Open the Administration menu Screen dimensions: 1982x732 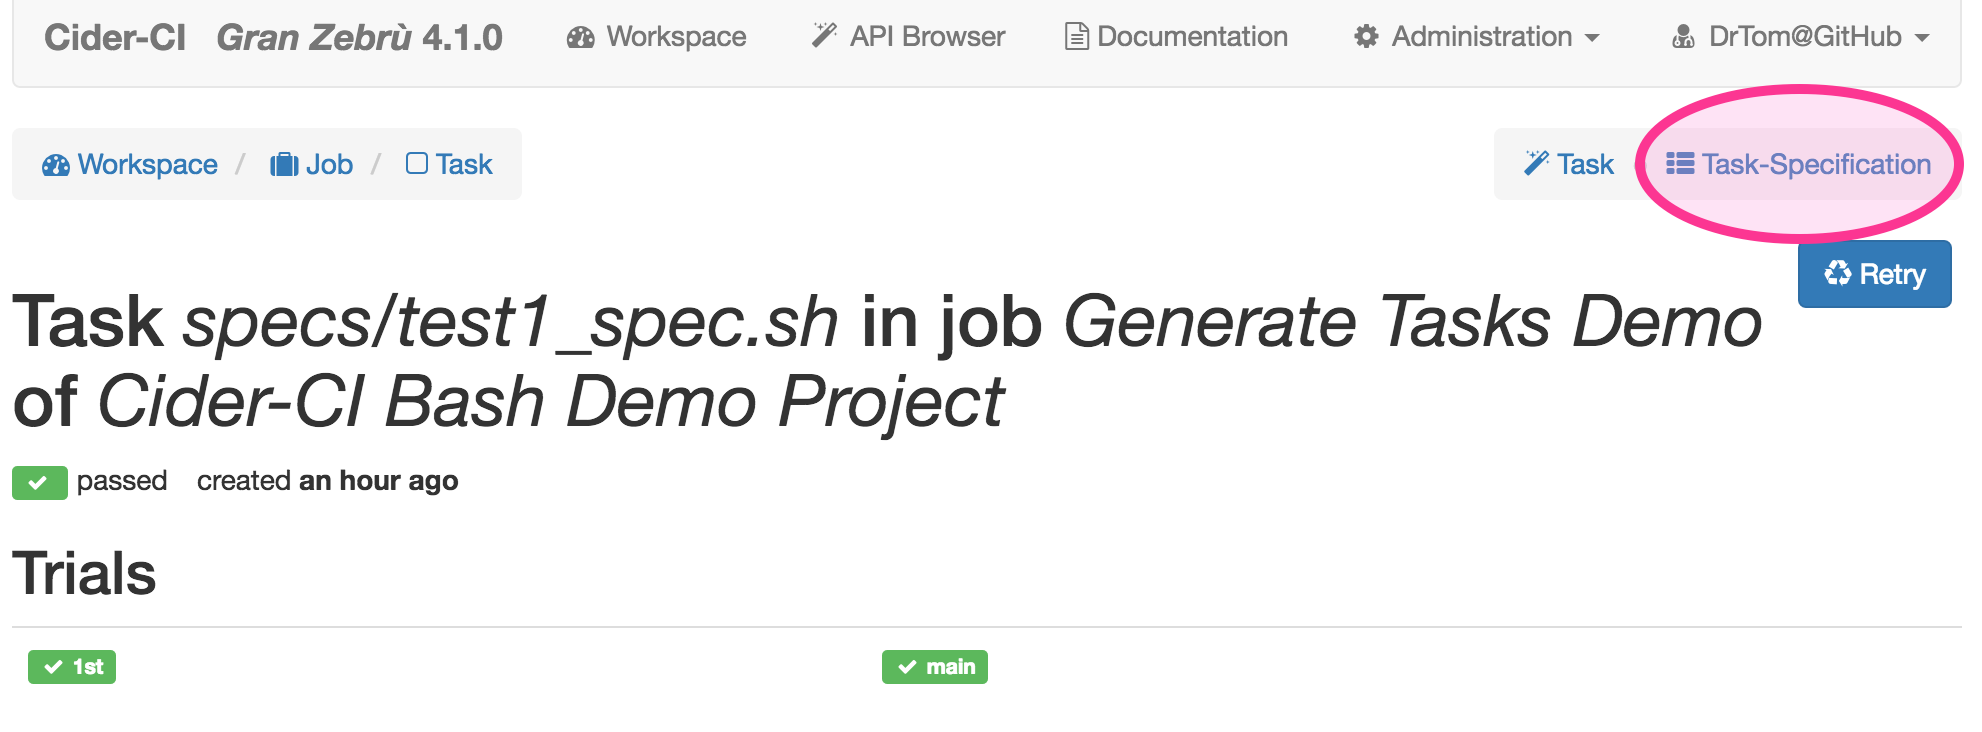pyautogui.click(x=1477, y=37)
